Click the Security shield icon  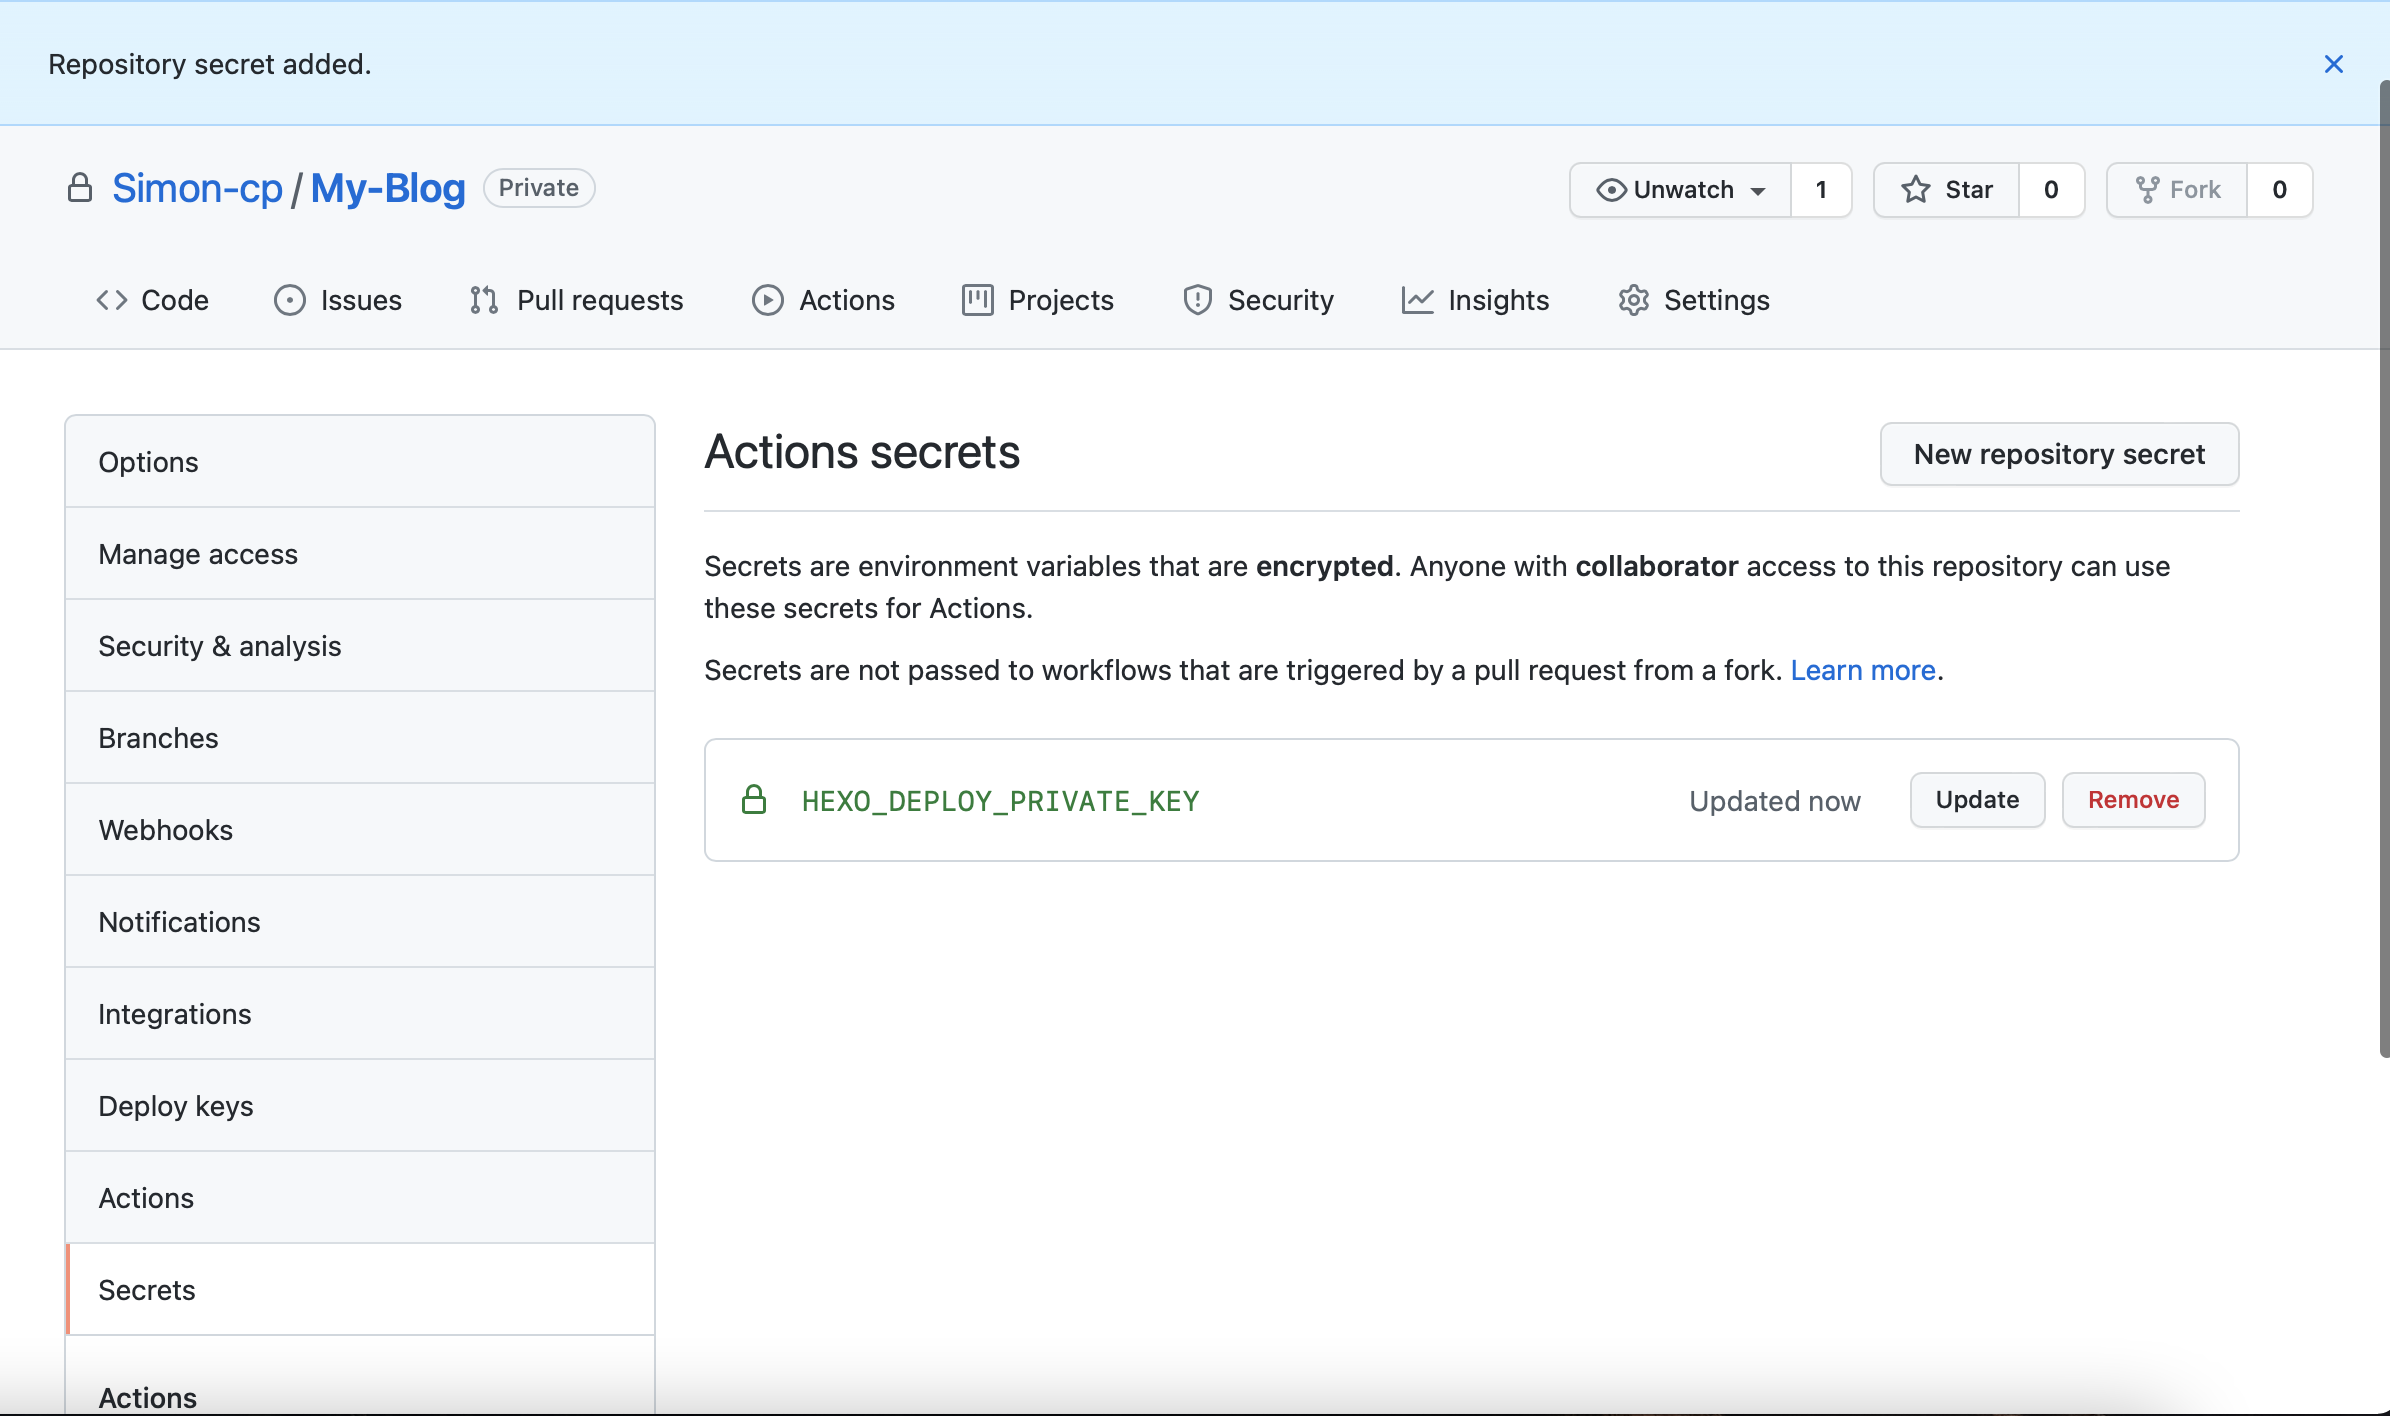(x=1197, y=300)
